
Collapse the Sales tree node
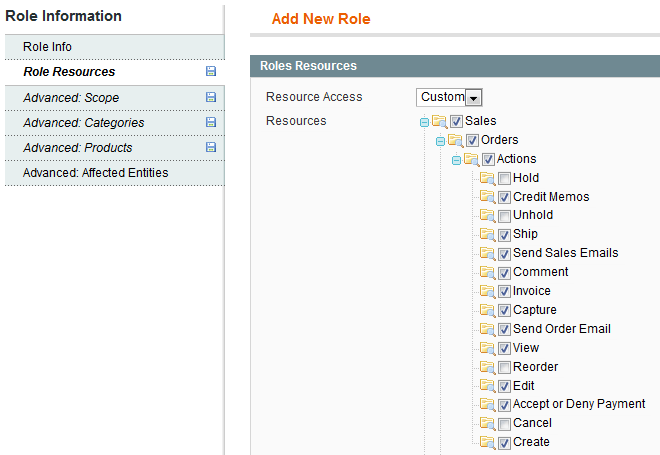click(424, 122)
